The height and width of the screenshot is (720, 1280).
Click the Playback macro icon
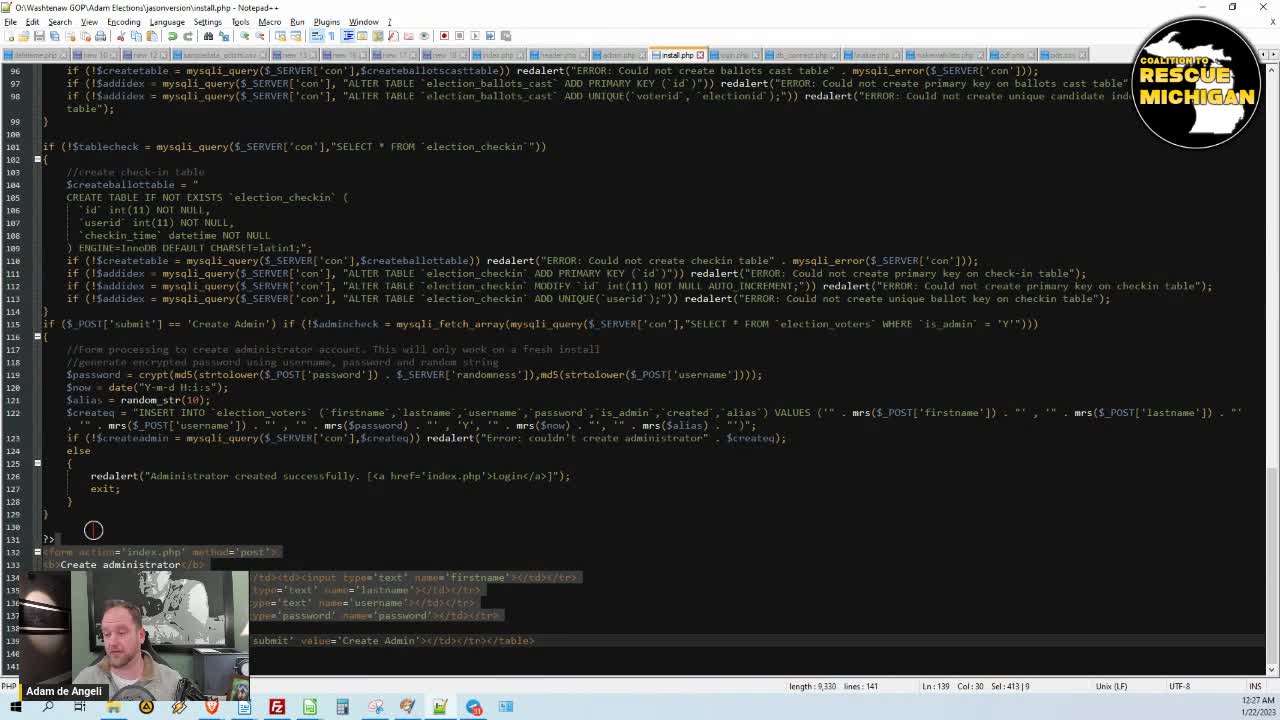(x=474, y=36)
